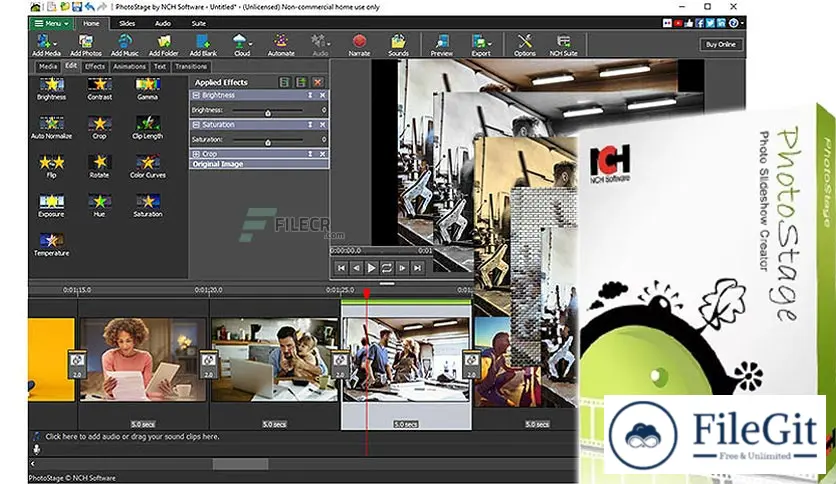Switch to the Slides ribbon tab
836x484 pixels.
coord(127,23)
